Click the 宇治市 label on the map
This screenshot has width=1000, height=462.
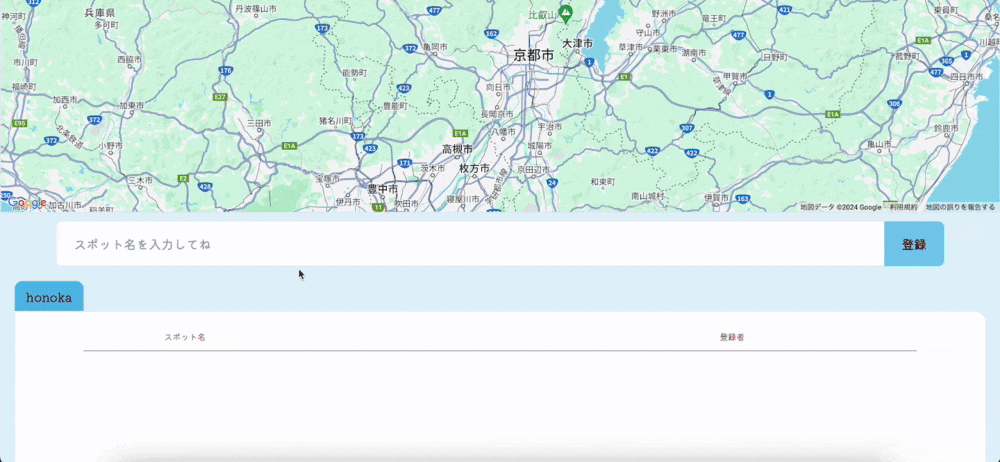coord(550,128)
